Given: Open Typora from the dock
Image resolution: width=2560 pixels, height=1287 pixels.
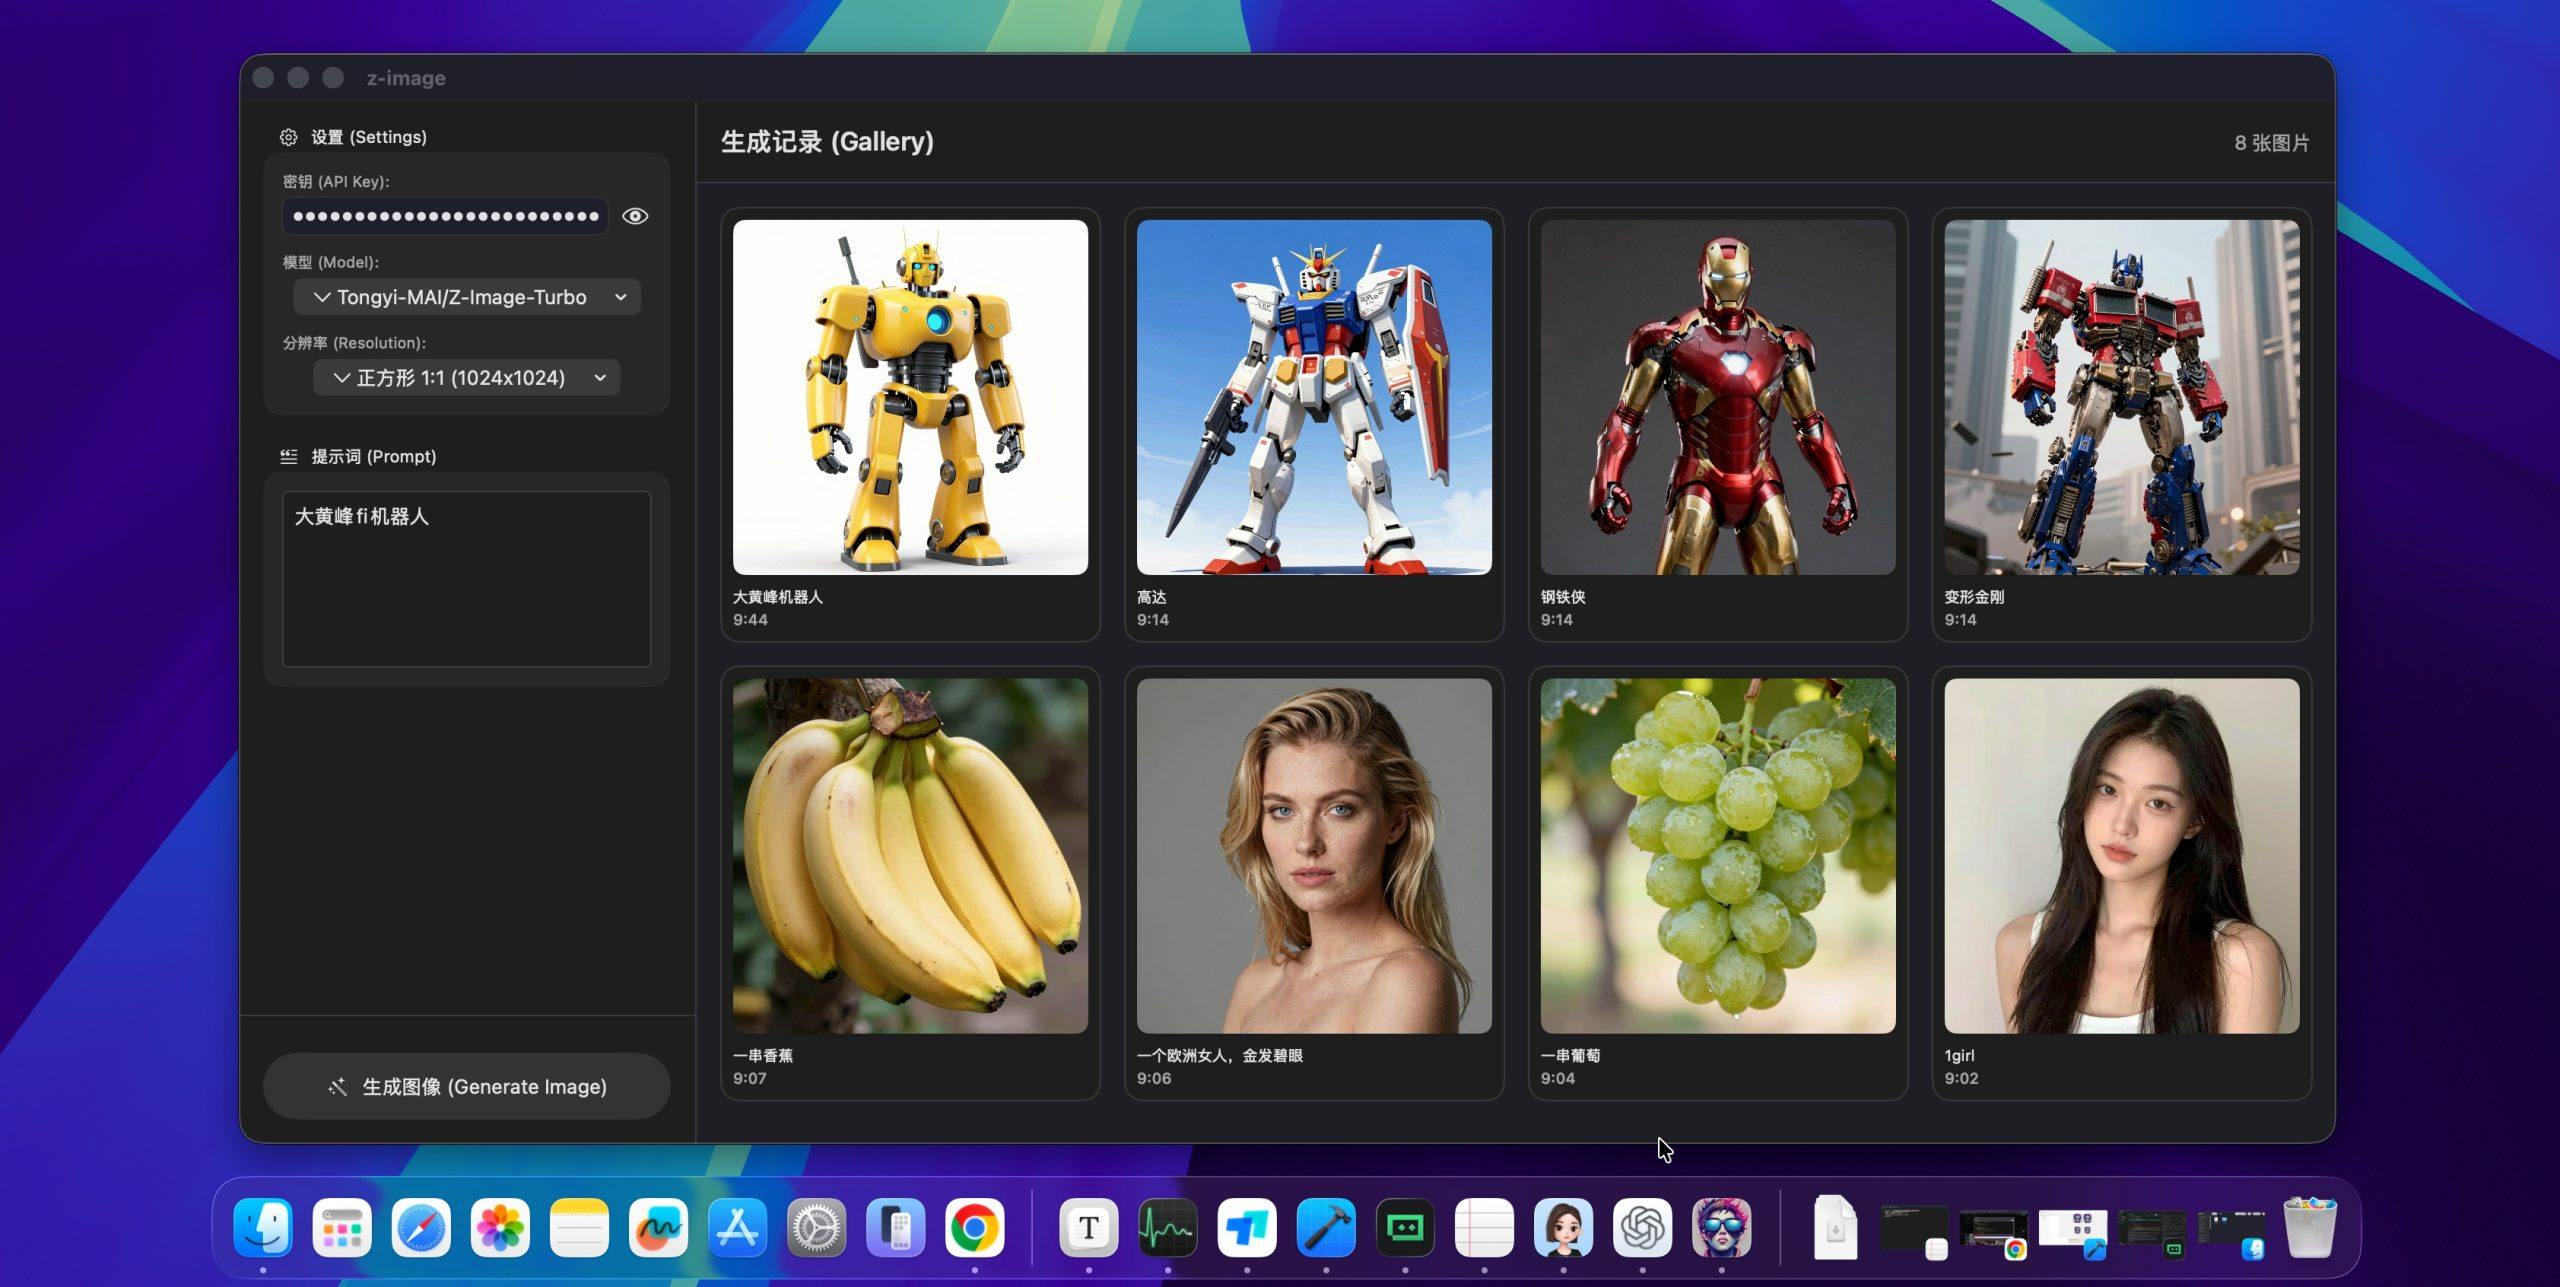Looking at the screenshot, I should coord(1089,1227).
